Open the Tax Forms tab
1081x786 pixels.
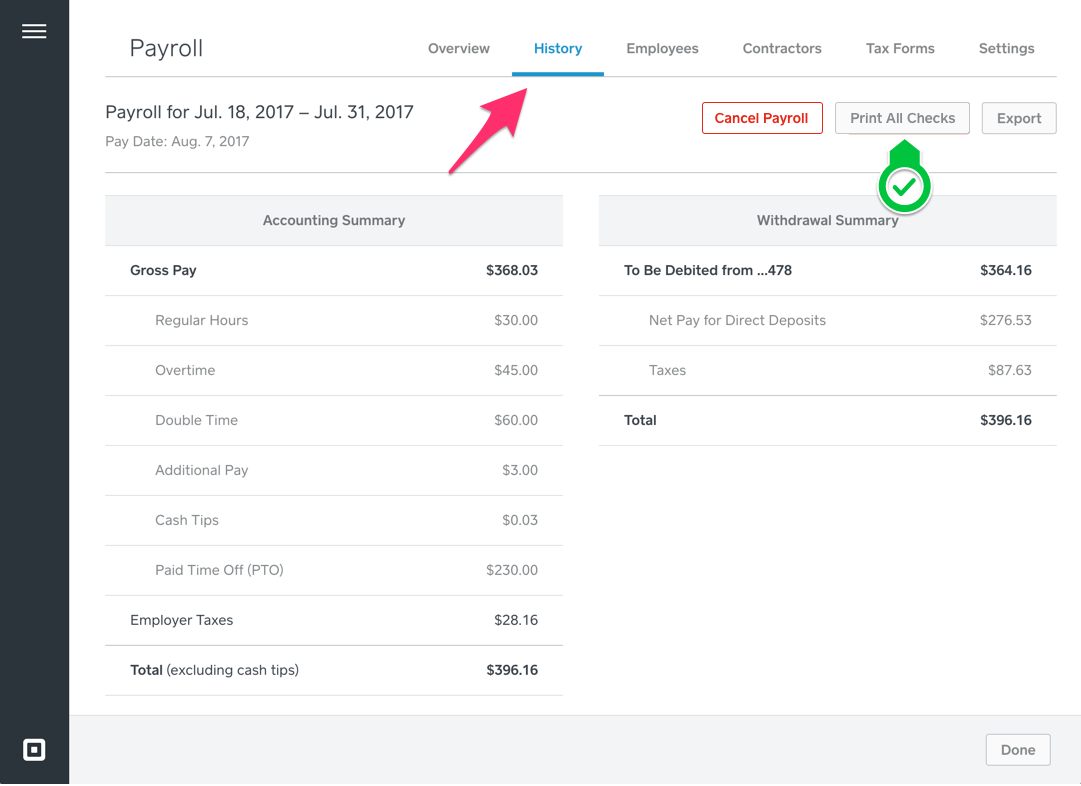[x=899, y=48]
